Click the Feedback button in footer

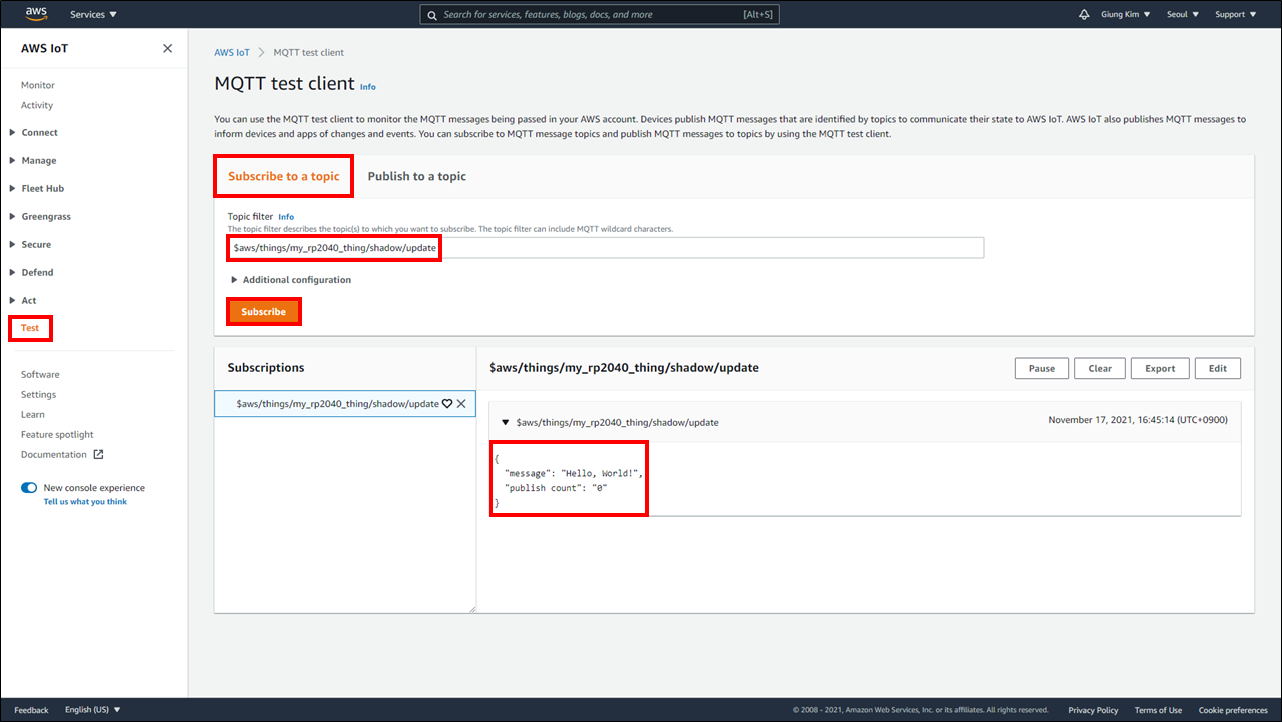[31, 710]
